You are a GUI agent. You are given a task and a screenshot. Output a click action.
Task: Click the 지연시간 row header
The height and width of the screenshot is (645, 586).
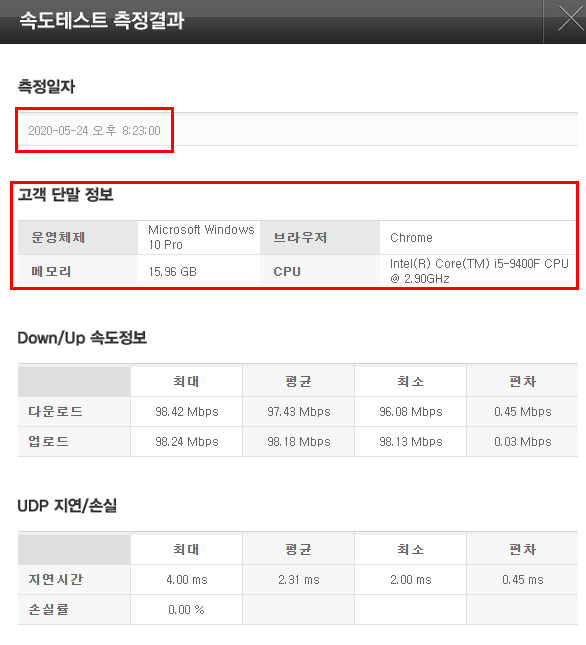tap(74, 580)
